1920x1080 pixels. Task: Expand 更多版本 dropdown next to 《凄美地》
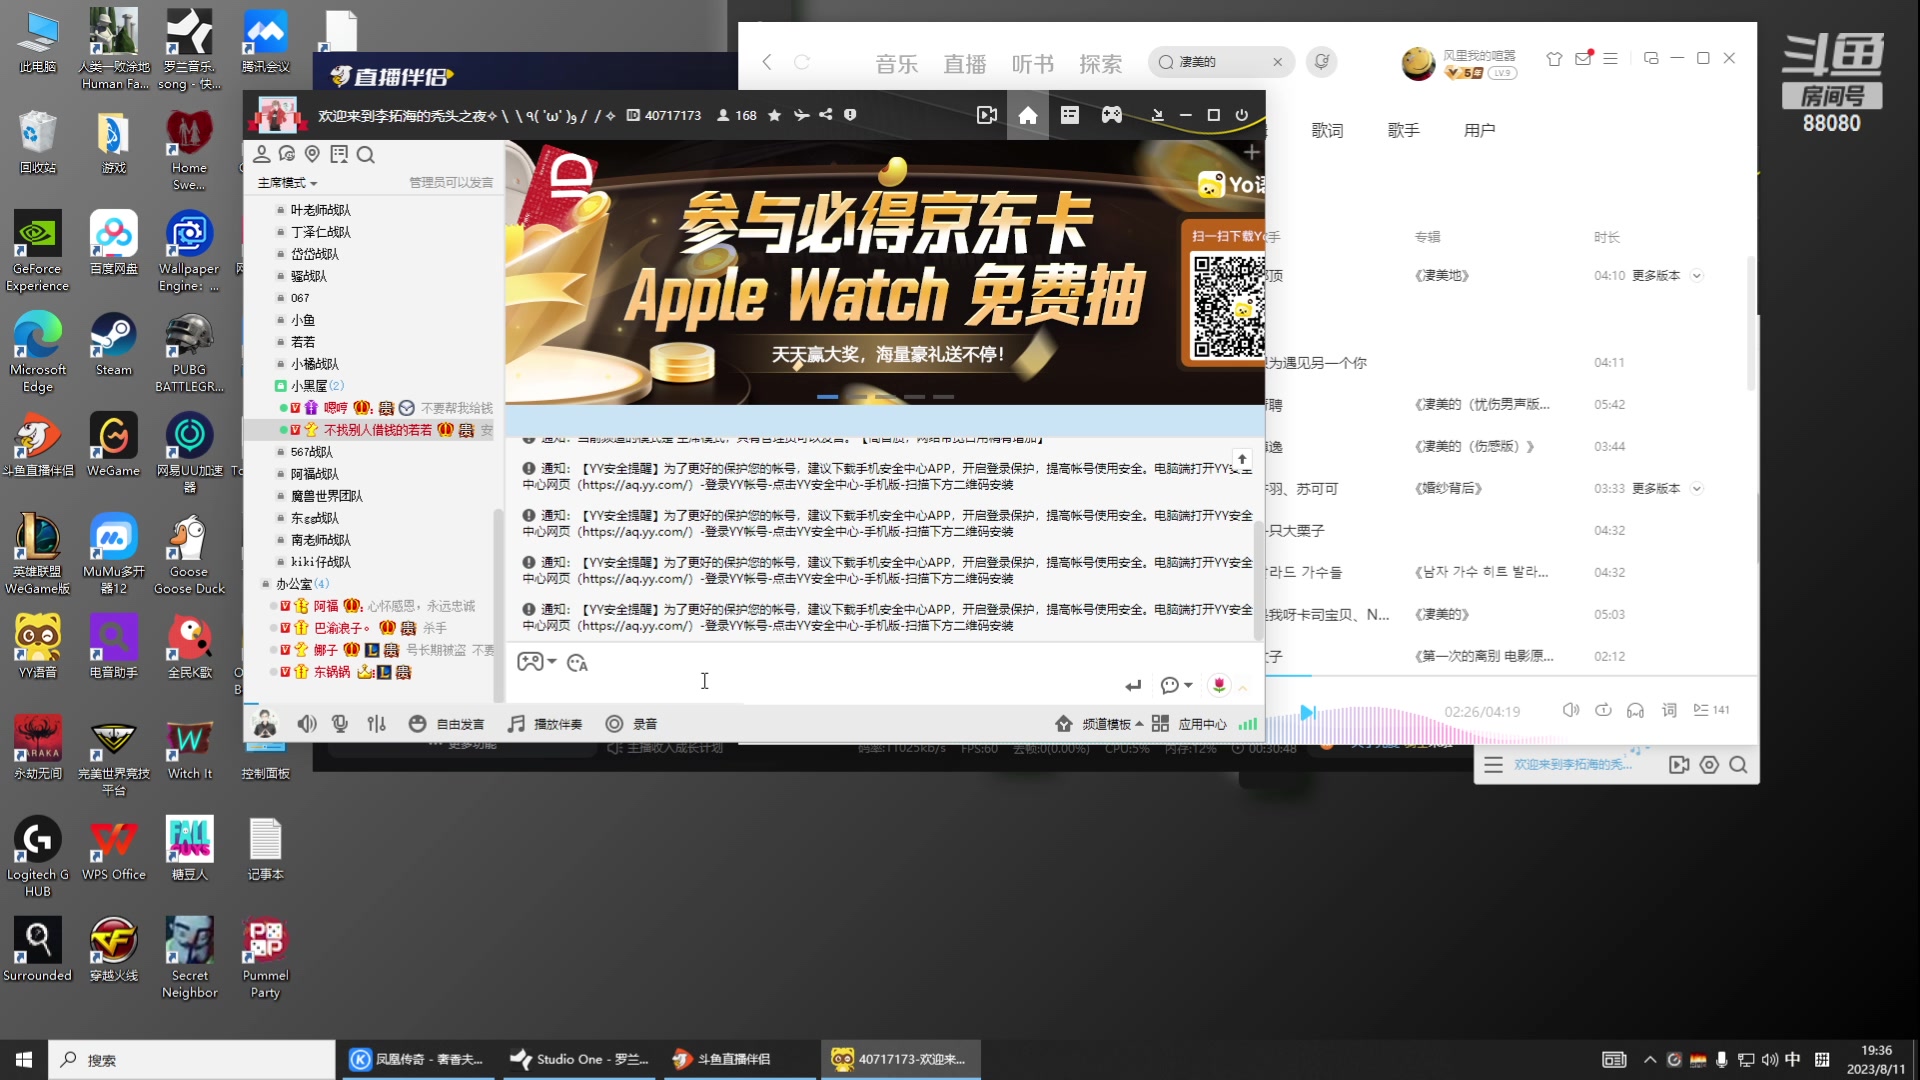(x=1697, y=275)
